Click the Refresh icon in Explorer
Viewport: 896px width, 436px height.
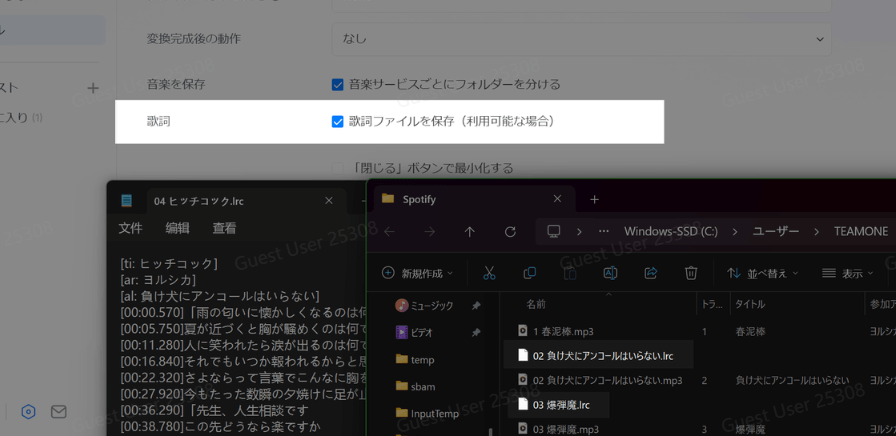tap(510, 231)
